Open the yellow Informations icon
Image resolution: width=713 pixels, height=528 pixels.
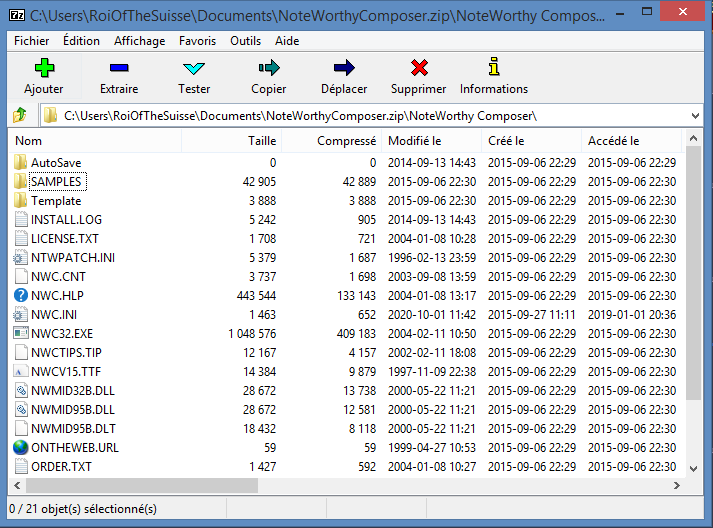tap(493, 68)
